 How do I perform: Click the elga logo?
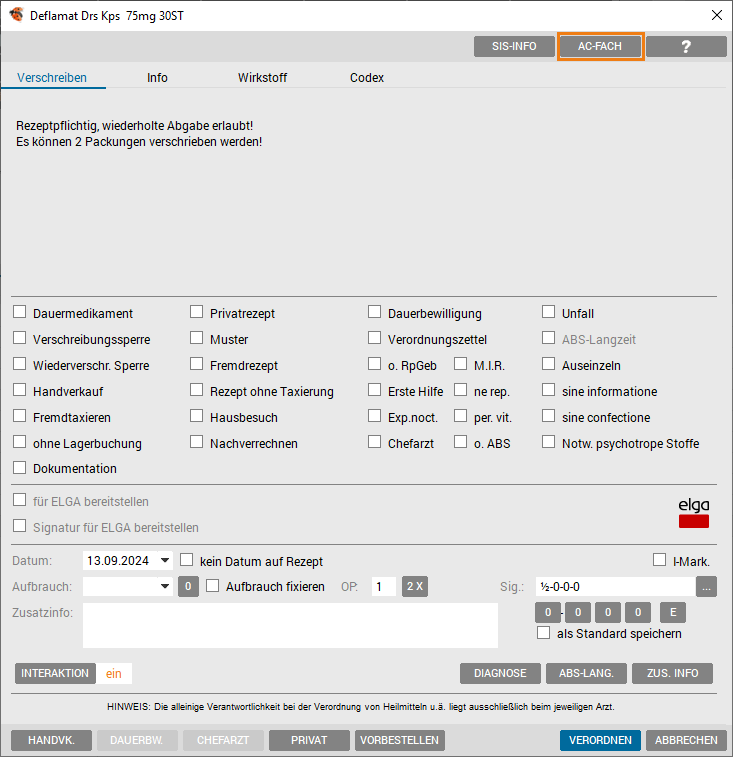click(x=694, y=513)
